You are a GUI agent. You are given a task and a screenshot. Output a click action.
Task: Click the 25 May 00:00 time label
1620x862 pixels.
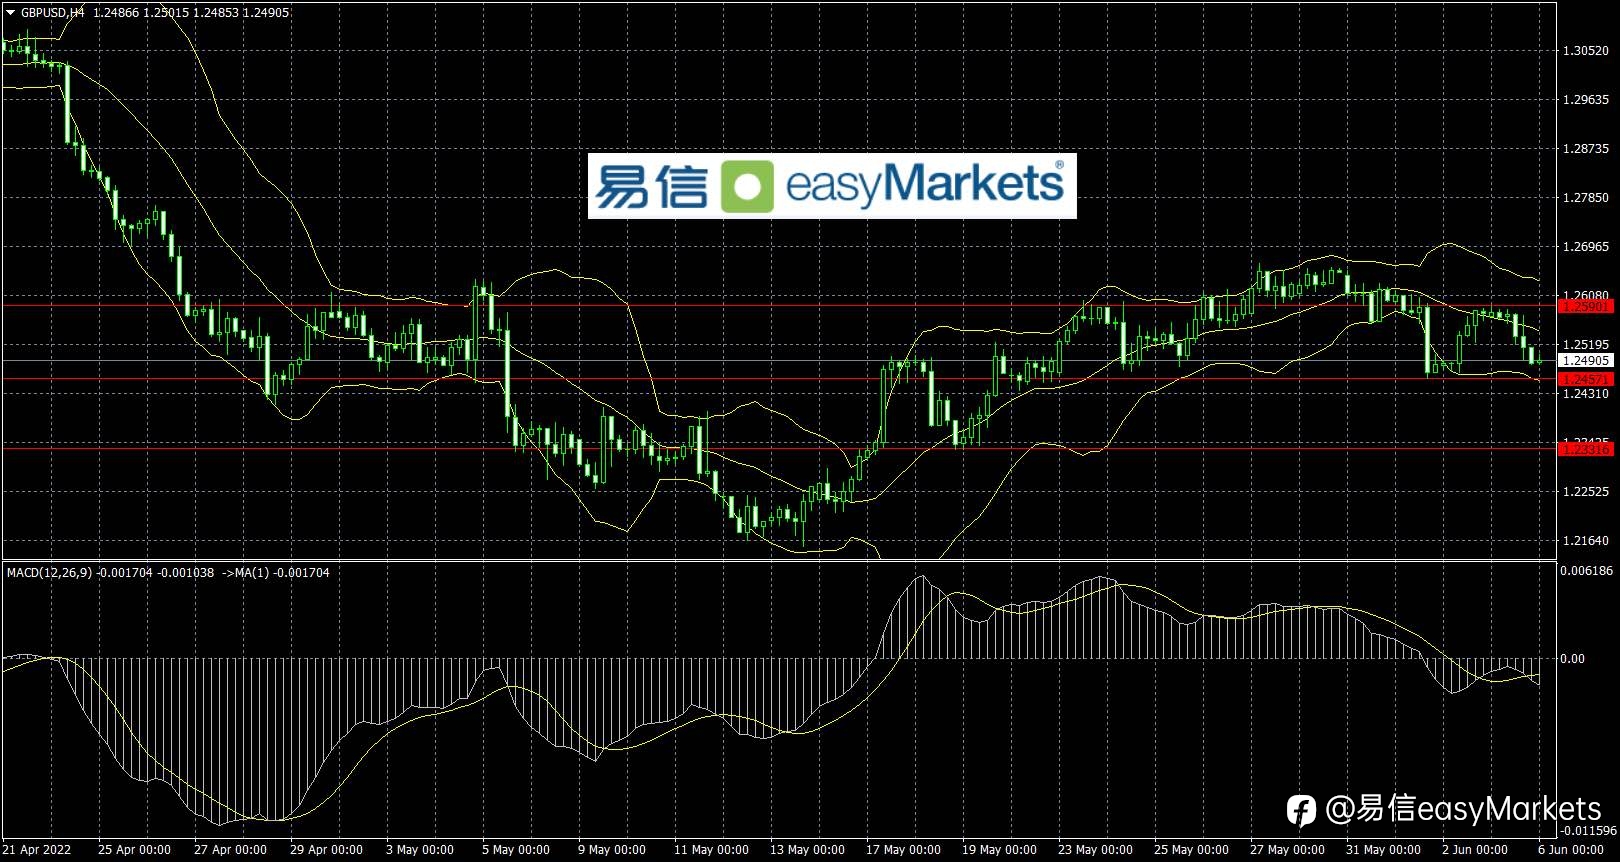click(1191, 850)
